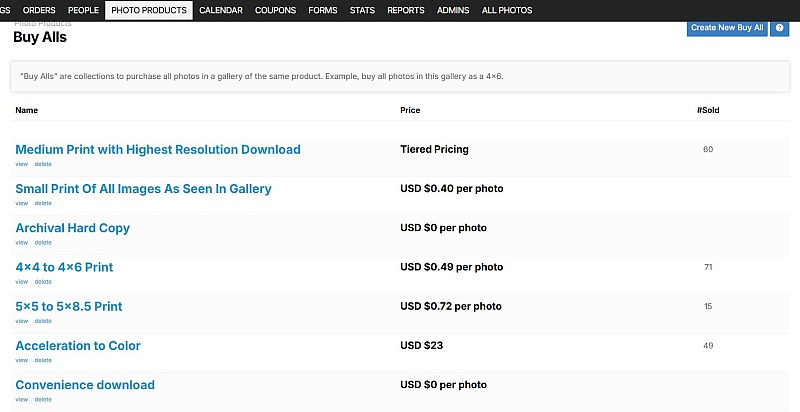800x412 pixels.
Task: Go to the COUPONS page
Action: 276,10
